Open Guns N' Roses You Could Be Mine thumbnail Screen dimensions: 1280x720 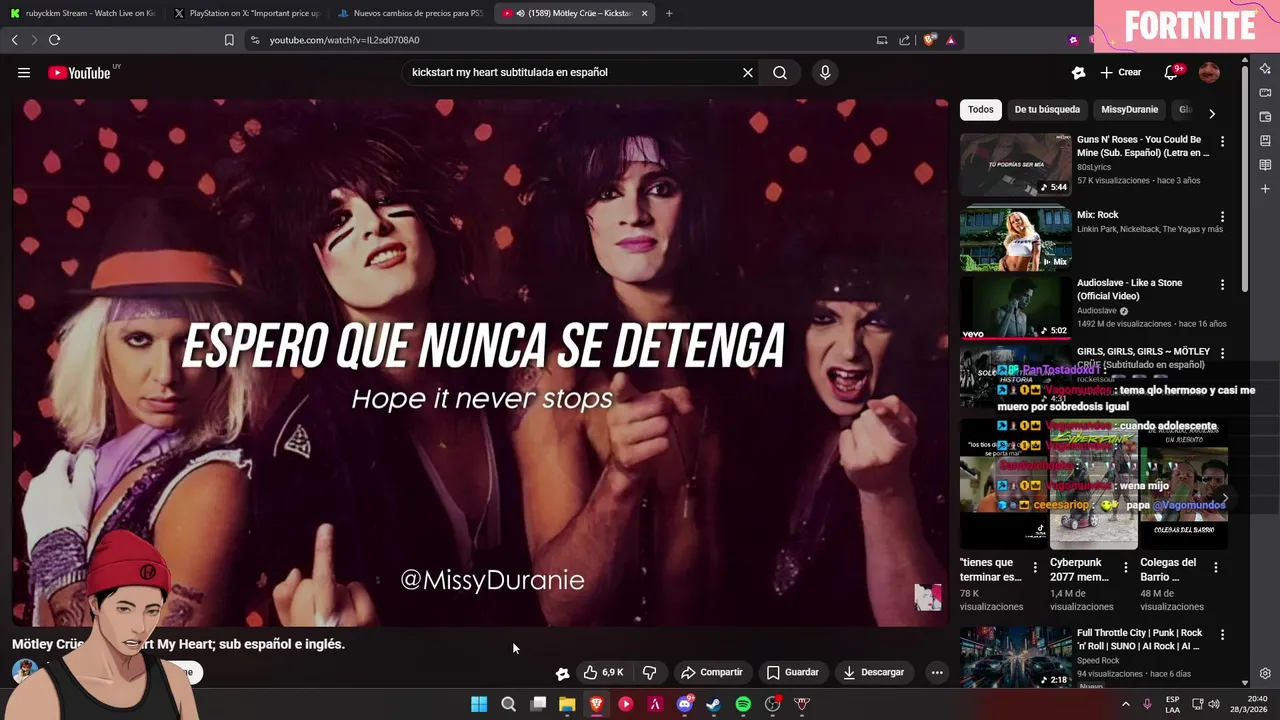click(x=1015, y=165)
